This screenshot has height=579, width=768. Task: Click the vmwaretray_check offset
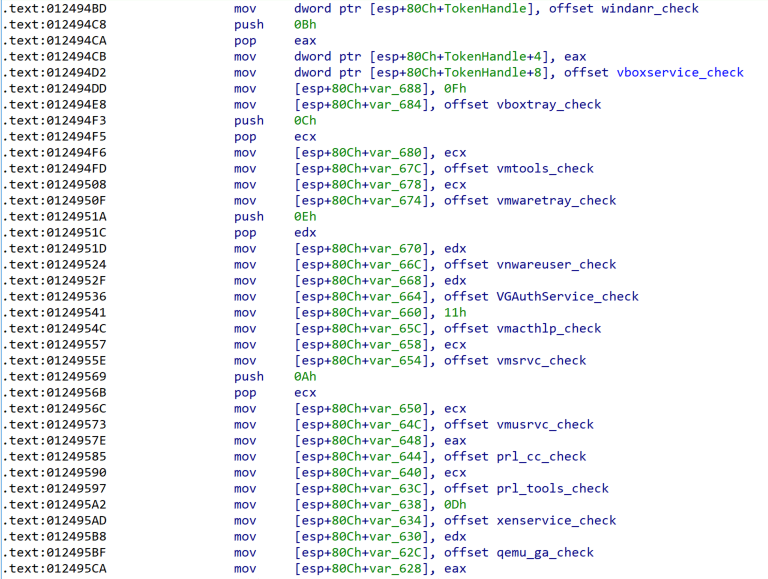pyautogui.click(x=556, y=200)
